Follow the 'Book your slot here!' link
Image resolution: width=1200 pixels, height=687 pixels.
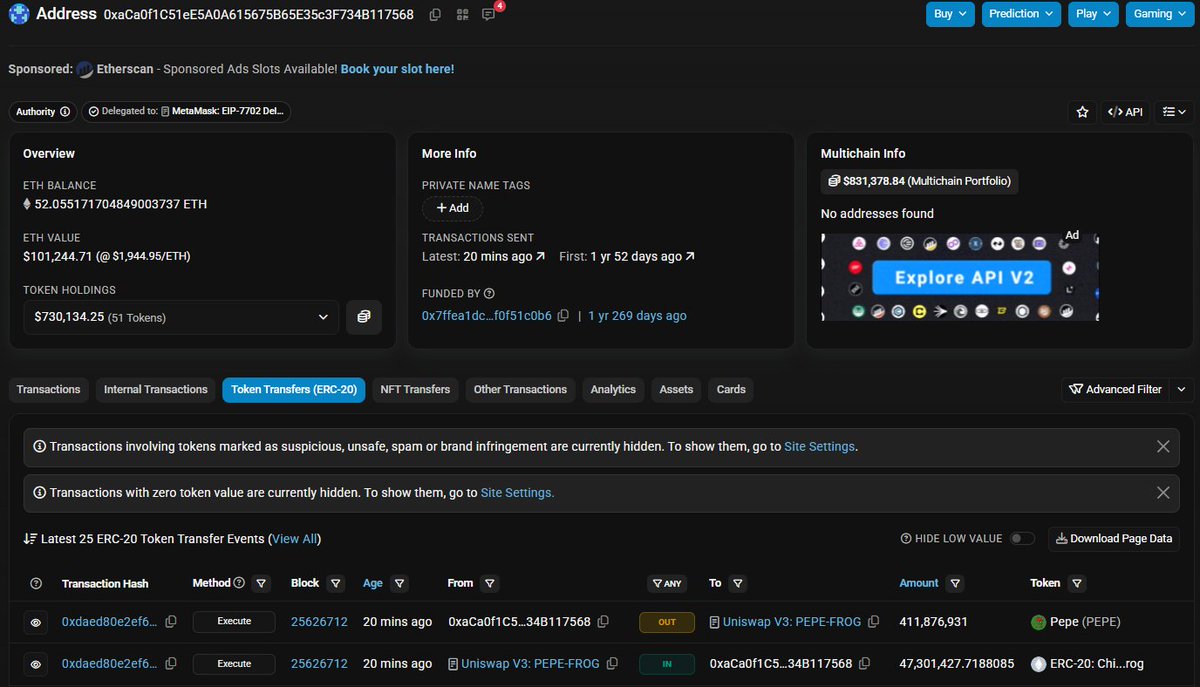[x=397, y=69]
